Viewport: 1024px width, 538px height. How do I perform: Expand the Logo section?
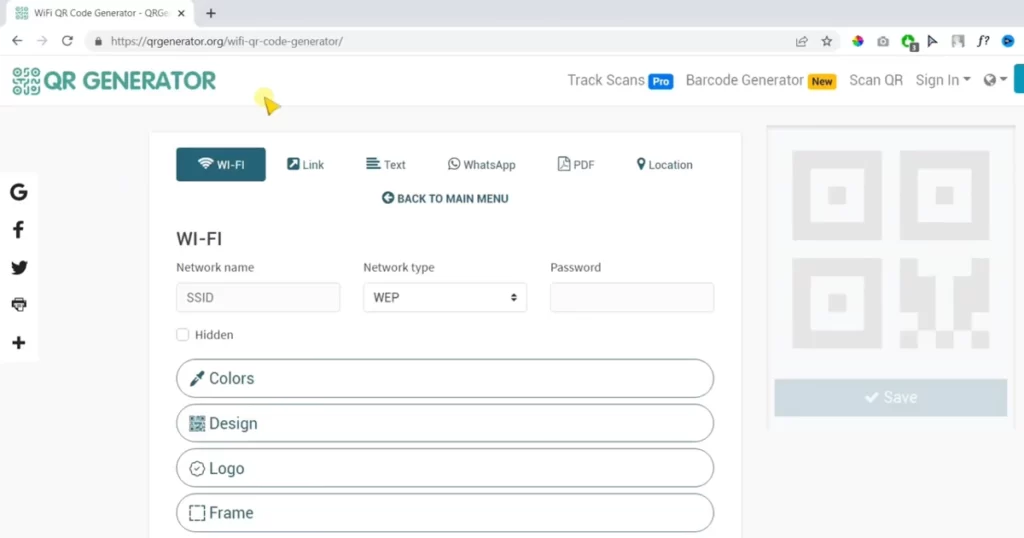click(445, 468)
